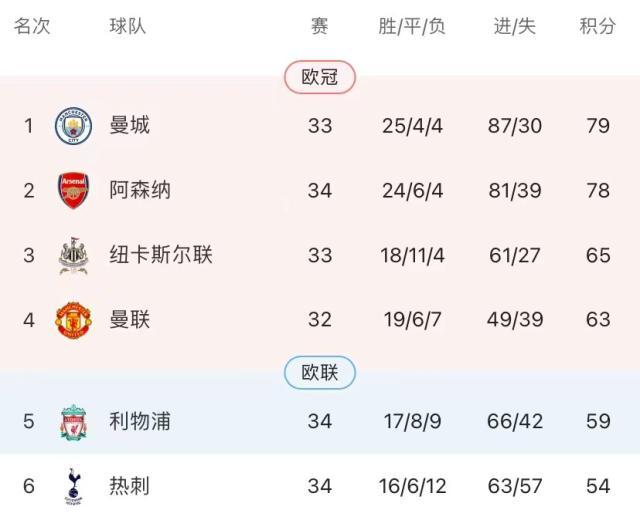
Task: Click the Tottenham Hotspur club crest
Action: coord(73,486)
